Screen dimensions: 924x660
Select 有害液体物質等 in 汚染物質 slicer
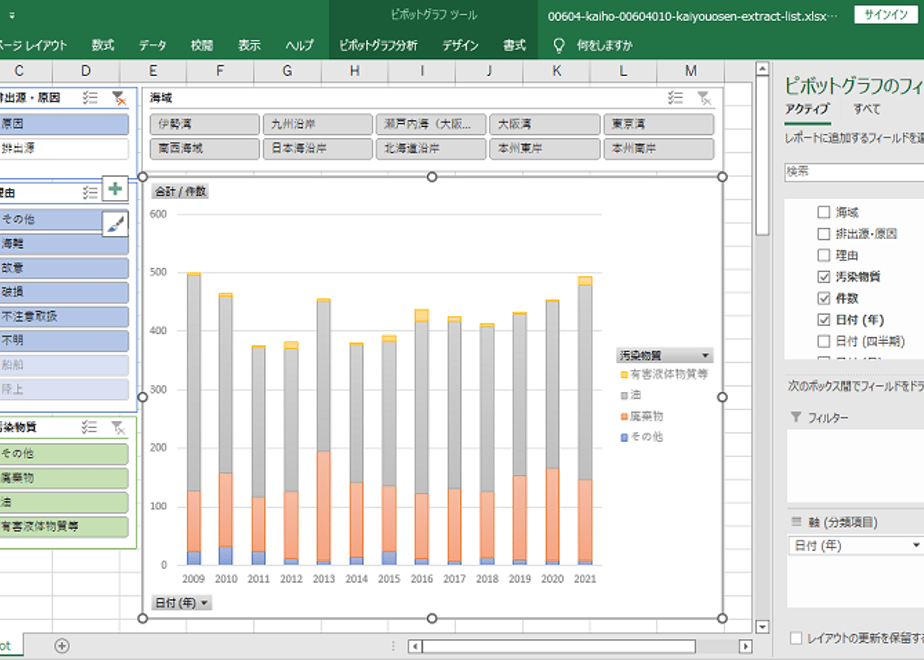coord(64,527)
